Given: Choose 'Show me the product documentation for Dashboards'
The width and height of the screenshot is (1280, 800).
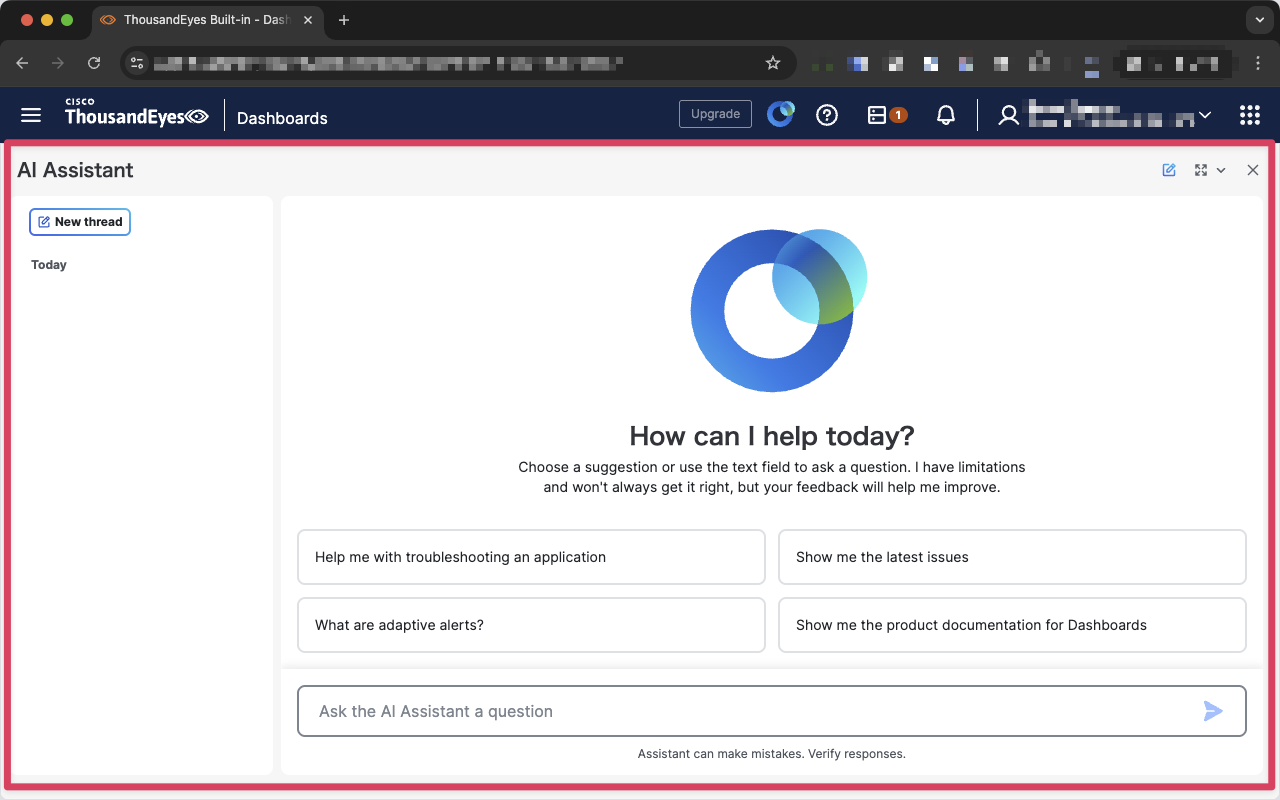Looking at the screenshot, I should coord(1012,625).
